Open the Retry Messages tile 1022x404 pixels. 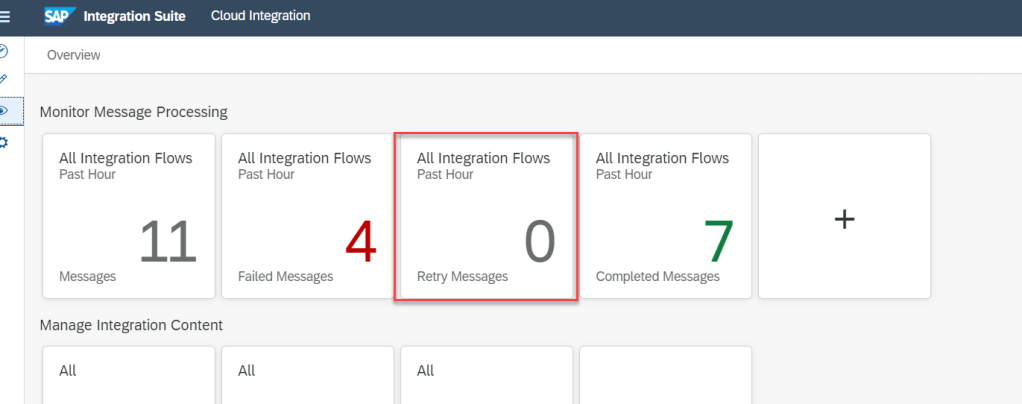coord(486,216)
